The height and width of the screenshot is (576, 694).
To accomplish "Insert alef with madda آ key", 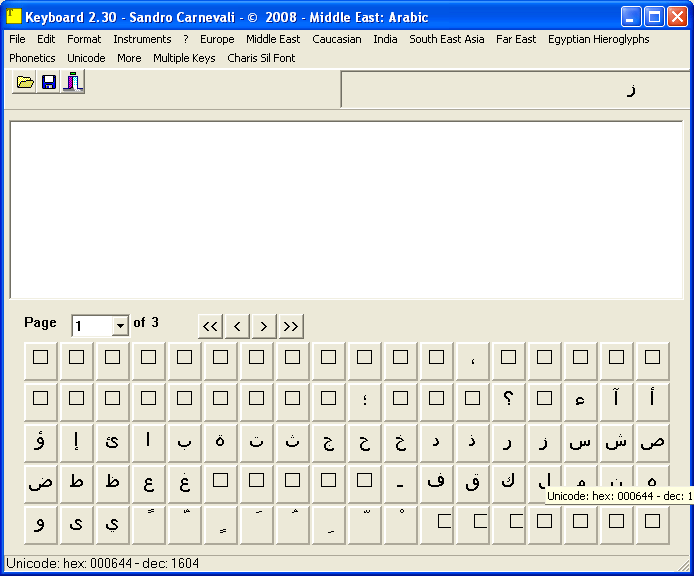I will (616, 402).
